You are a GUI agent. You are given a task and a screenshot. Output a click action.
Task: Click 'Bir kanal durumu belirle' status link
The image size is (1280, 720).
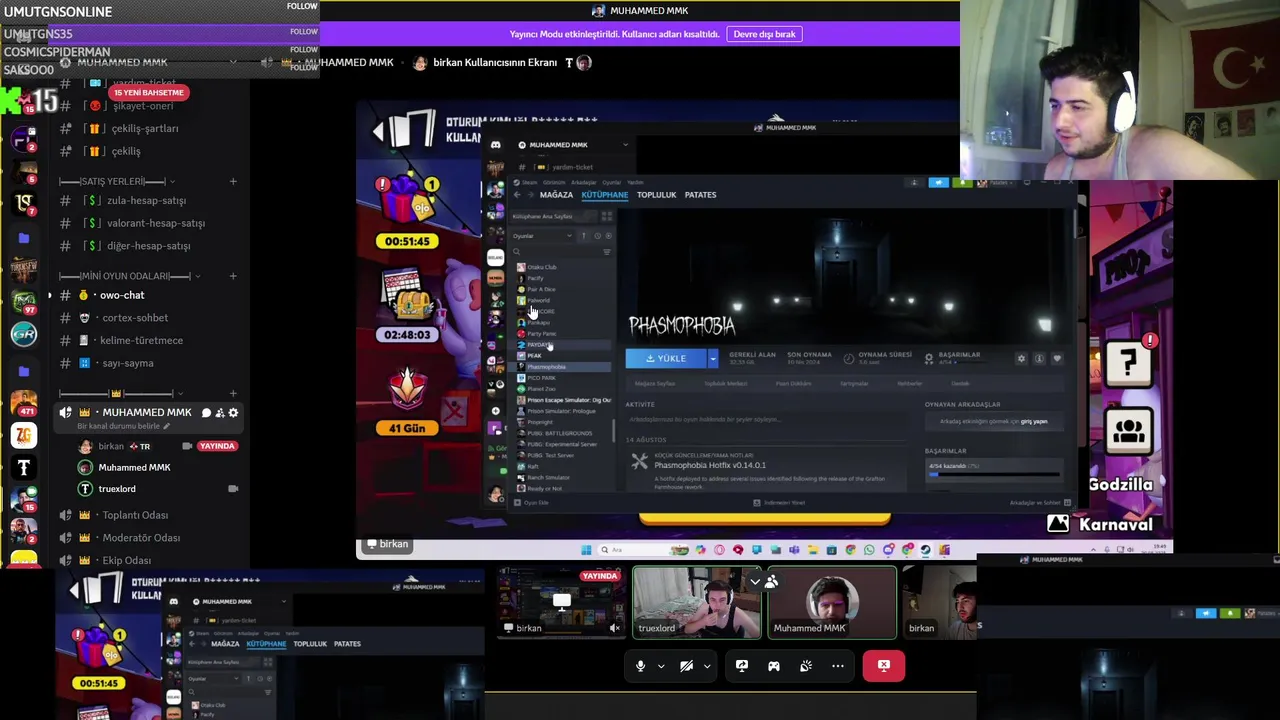(122, 427)
